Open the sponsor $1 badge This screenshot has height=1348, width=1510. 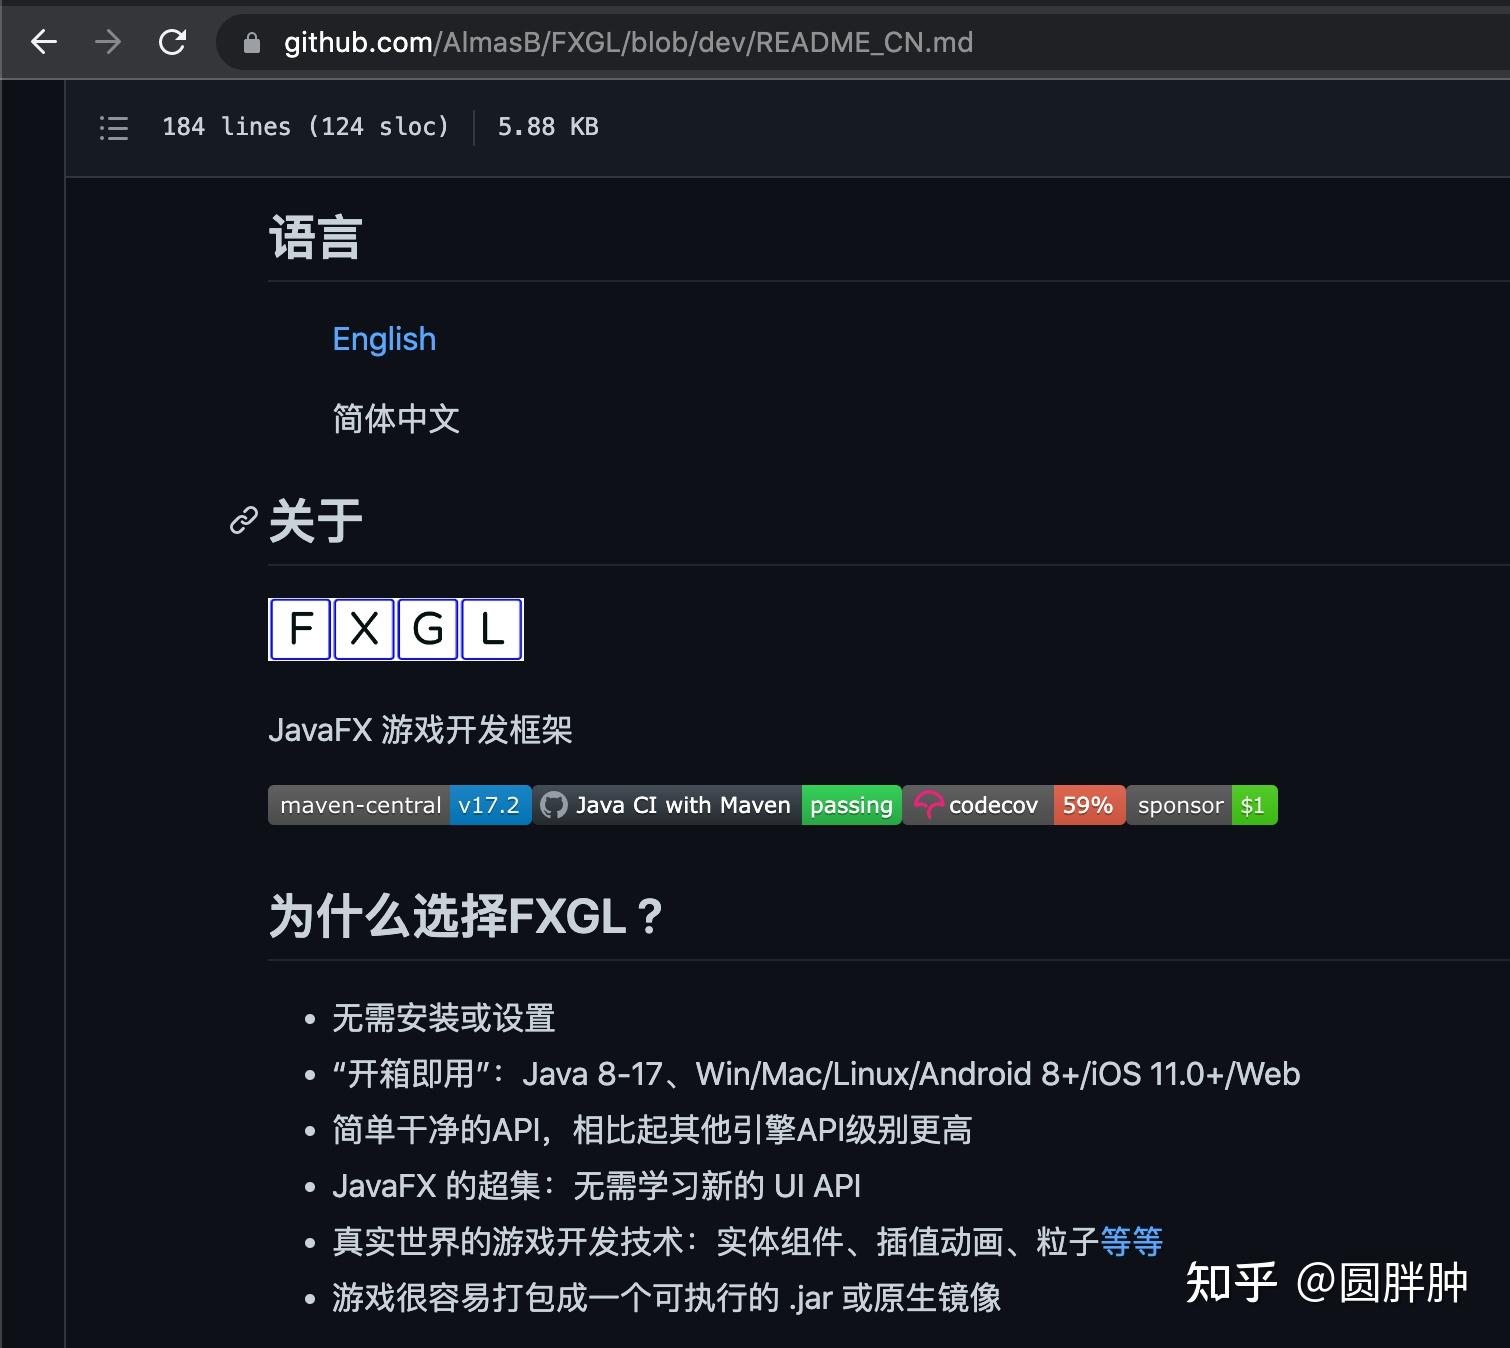click(1203, 804)
